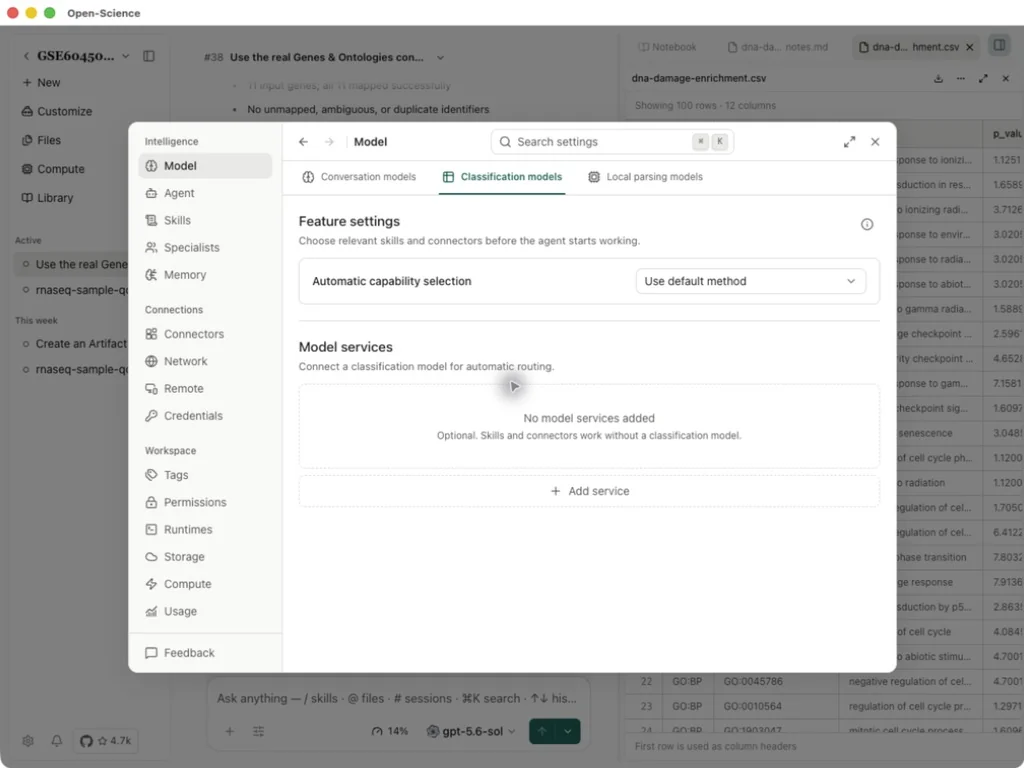Screen dimensions: 1024x768
Task: Click the p_val column header
Action: pos(1004,133)
